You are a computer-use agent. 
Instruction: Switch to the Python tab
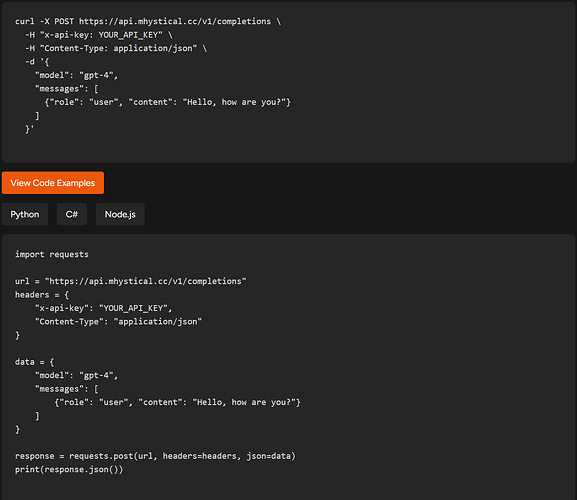pyautogui.click(x=25, y=214)
